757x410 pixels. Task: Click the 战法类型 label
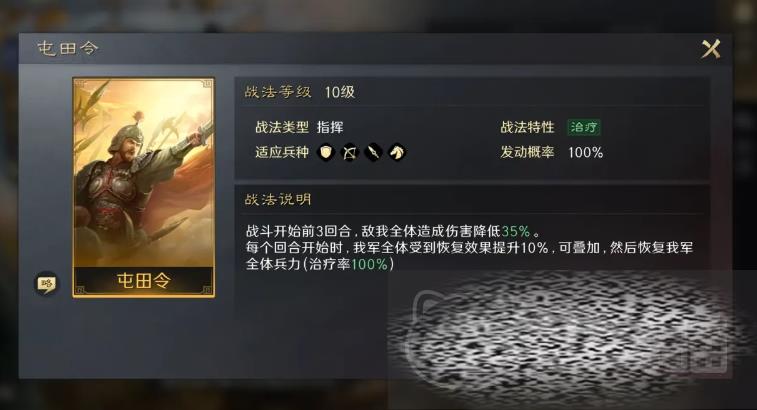[x=282, y=127]
